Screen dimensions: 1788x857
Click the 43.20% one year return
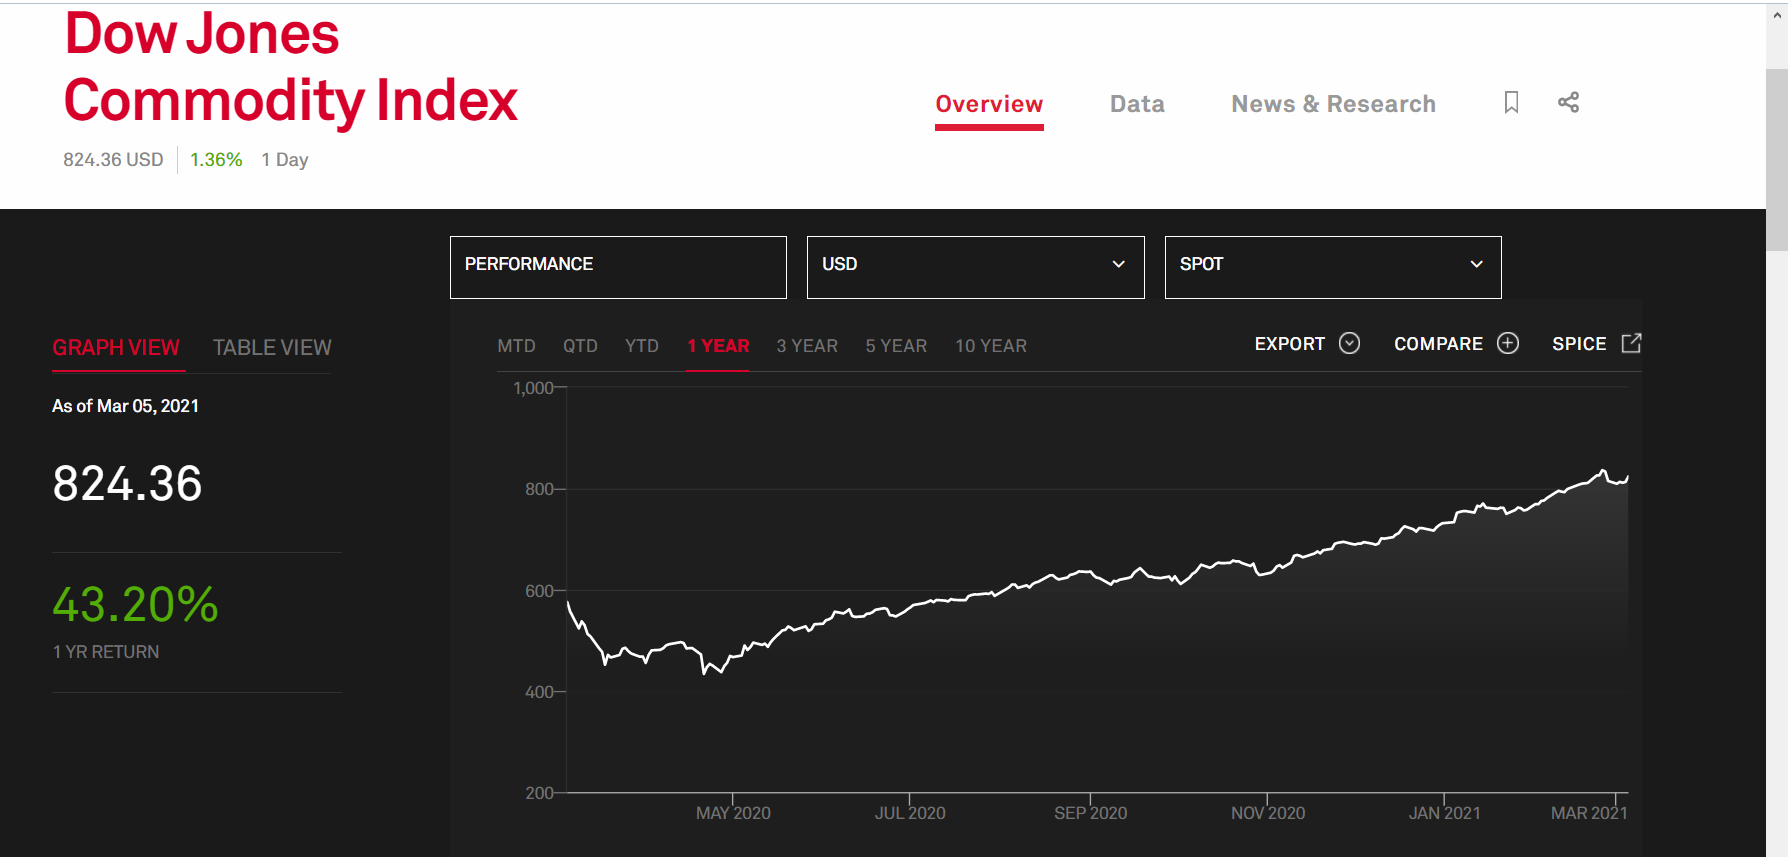[135, 605]
